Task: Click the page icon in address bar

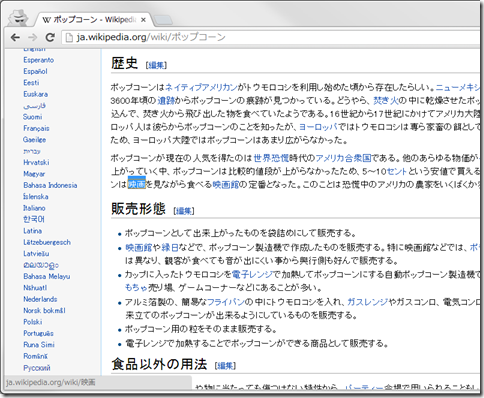Action: (x=69, y=37)
